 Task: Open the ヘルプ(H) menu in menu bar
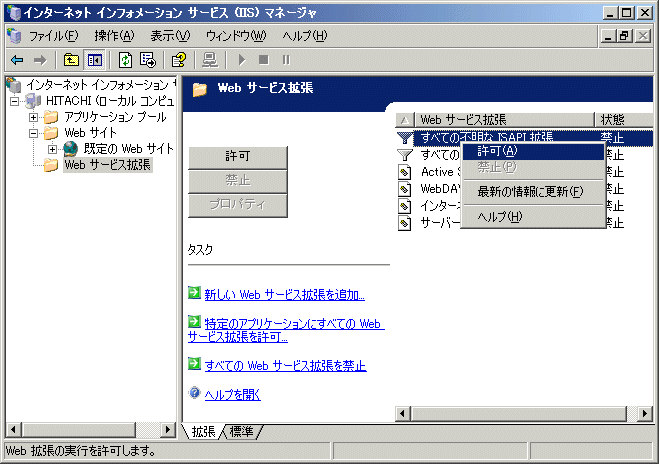305,36
